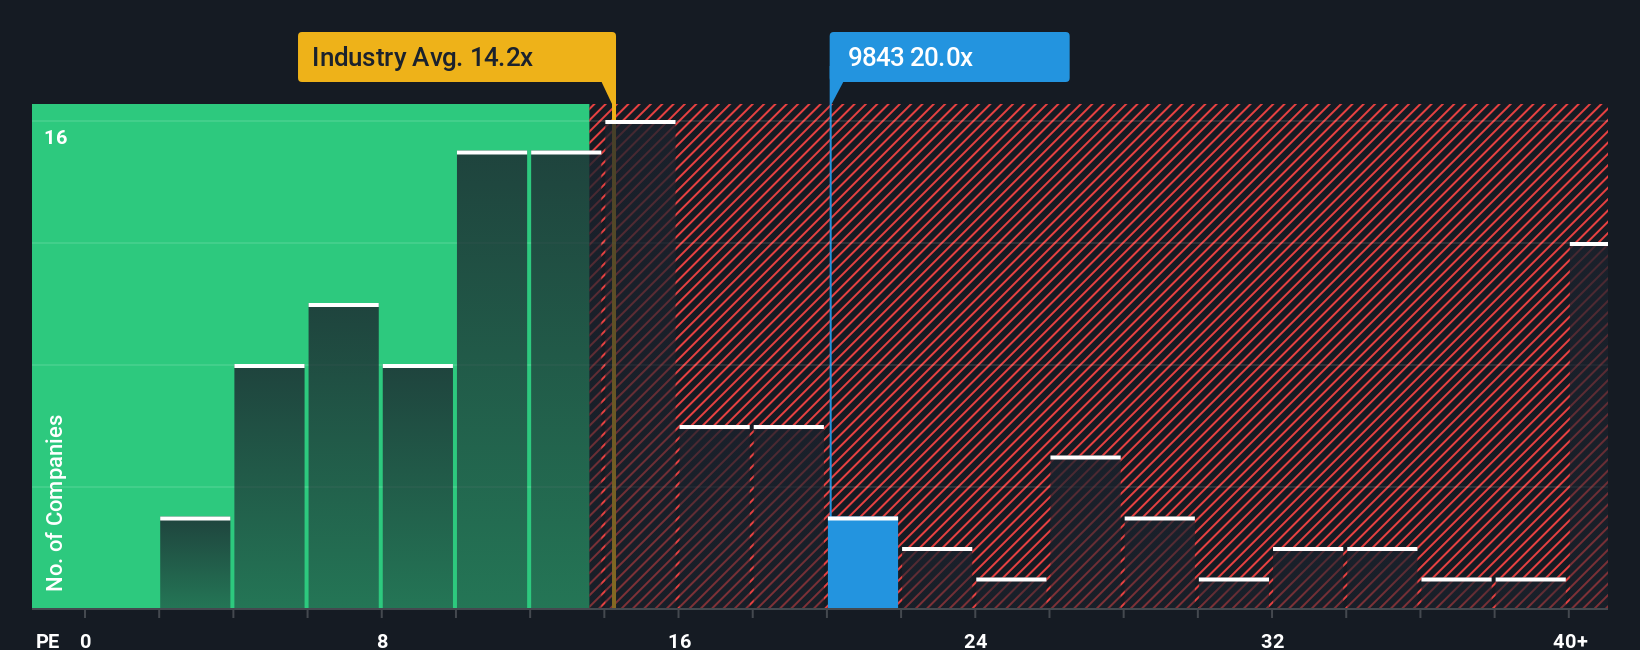Click the PE axis title
Image resolution: width=1640 pixels, height=650 pixels.
click(x=47, y=640)
